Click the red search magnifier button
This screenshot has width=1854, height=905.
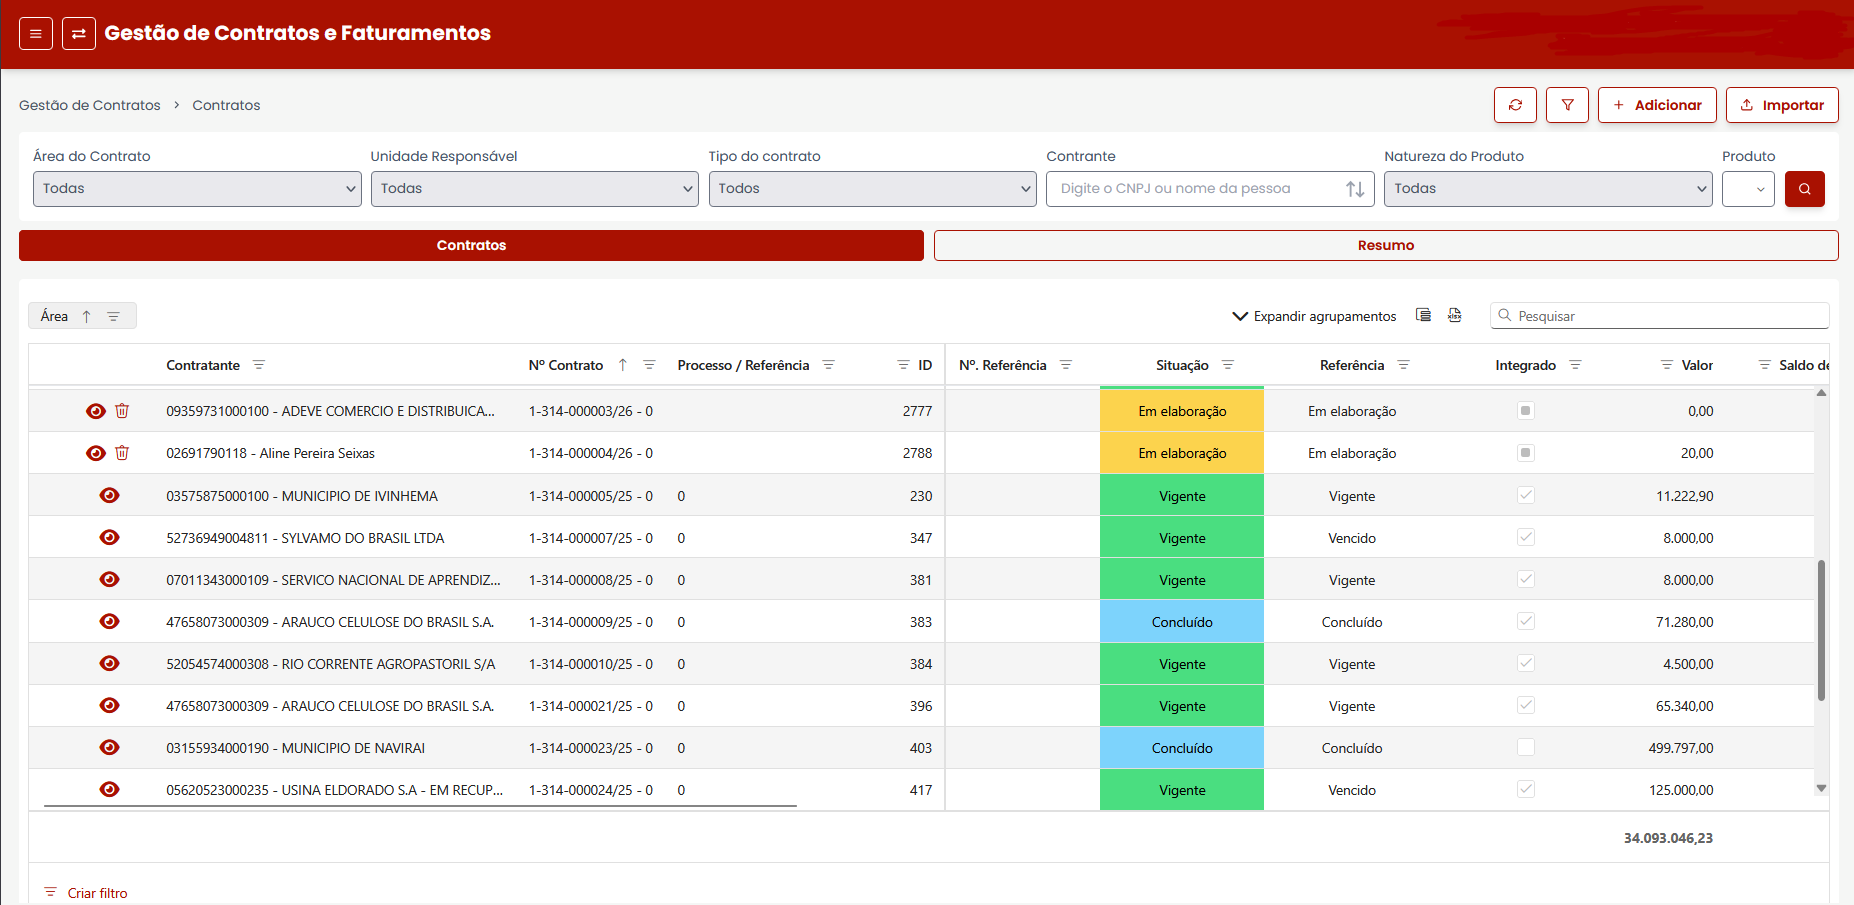[1804, 189]
